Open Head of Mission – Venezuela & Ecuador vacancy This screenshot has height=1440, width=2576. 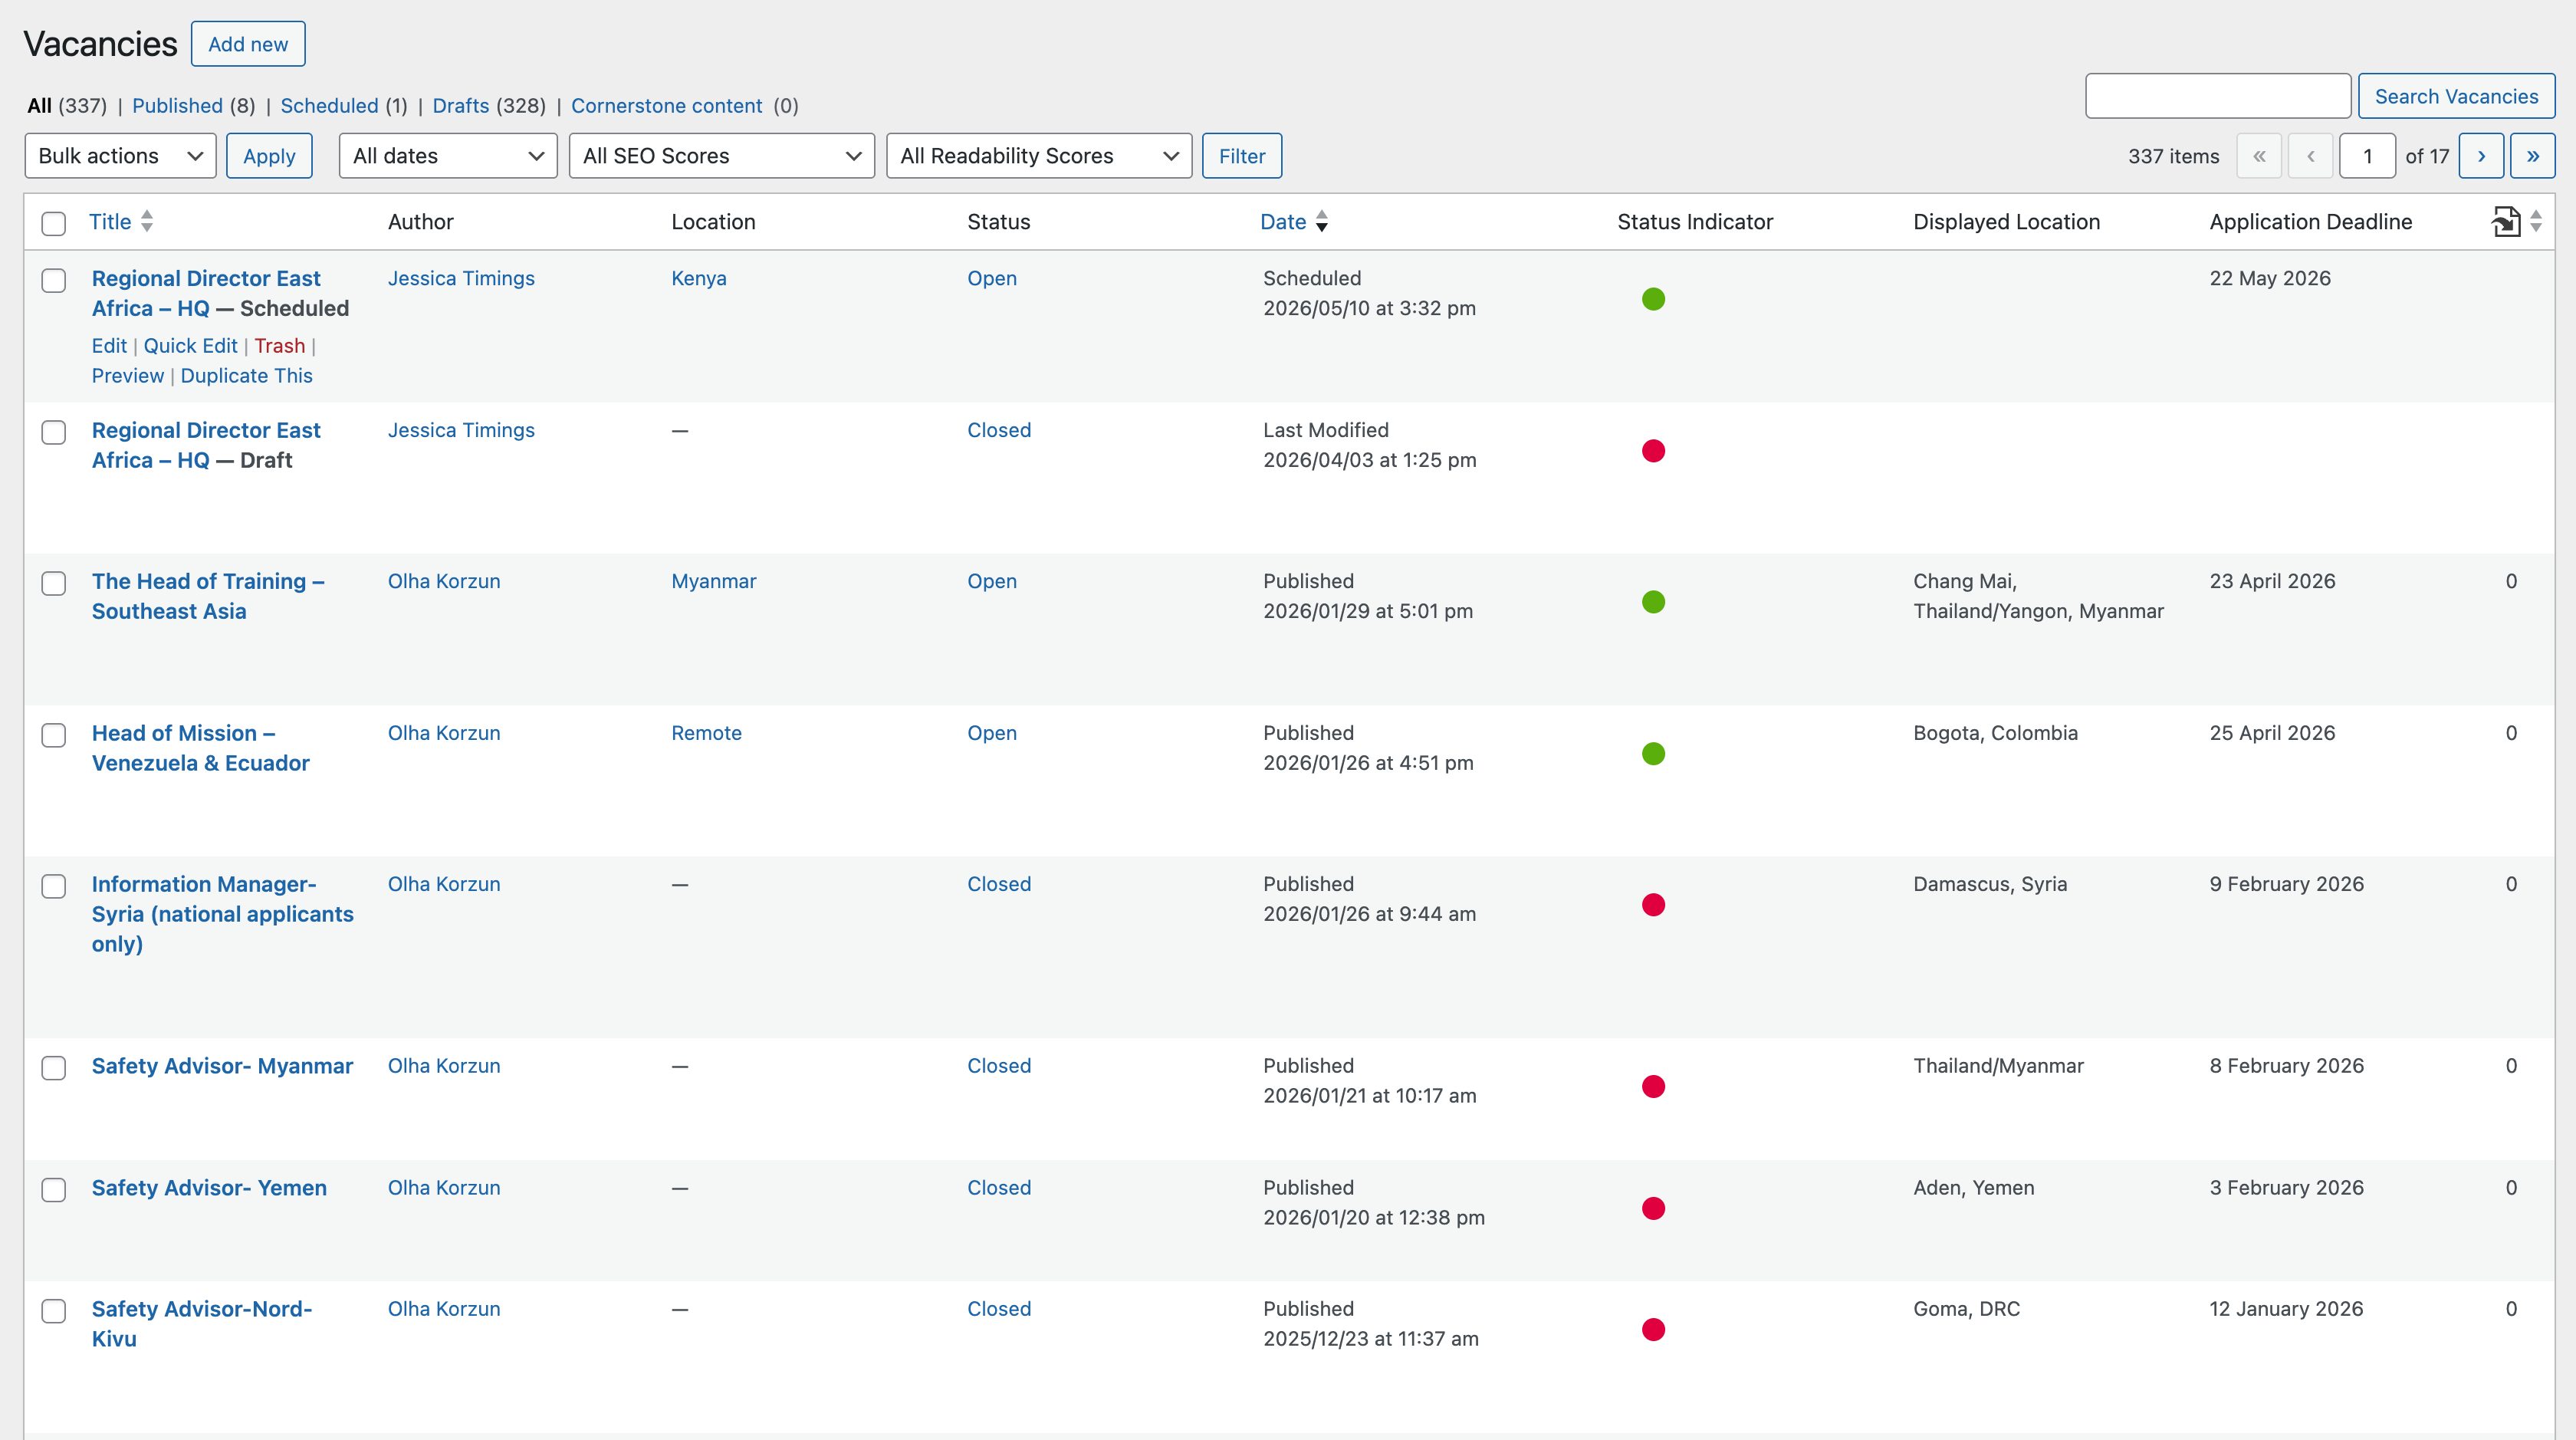click(200, 748)
